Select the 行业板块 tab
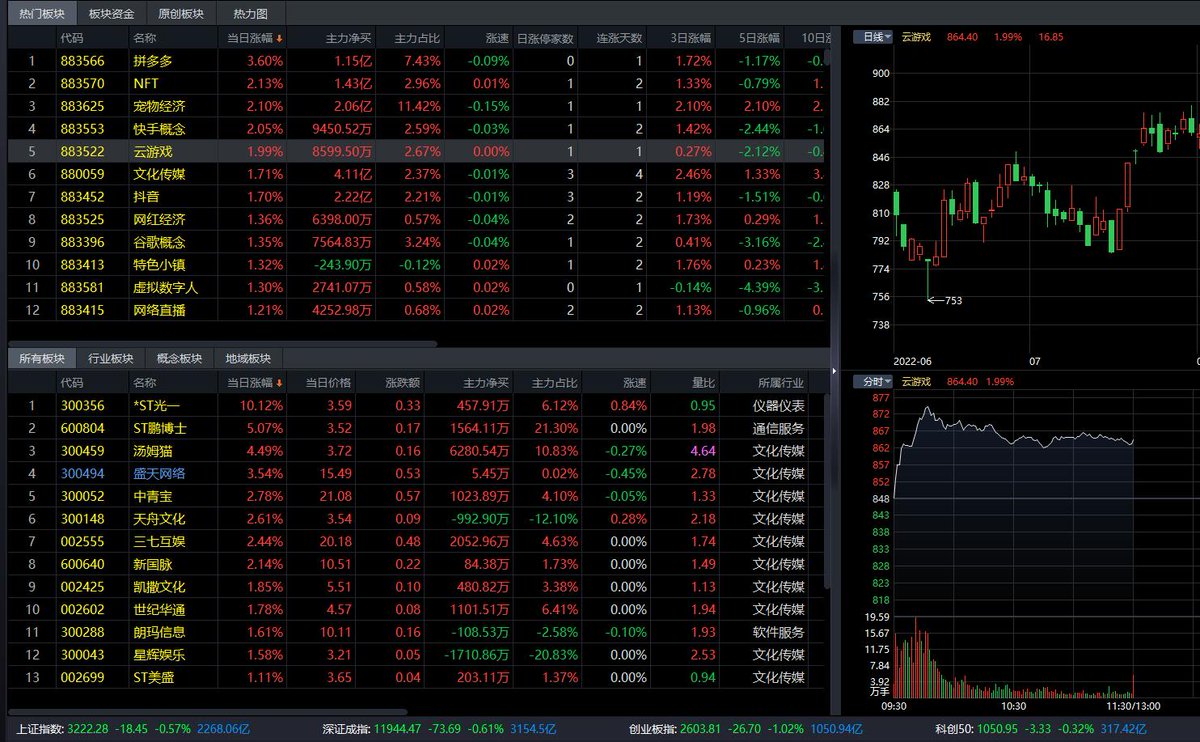 (111, 359)
